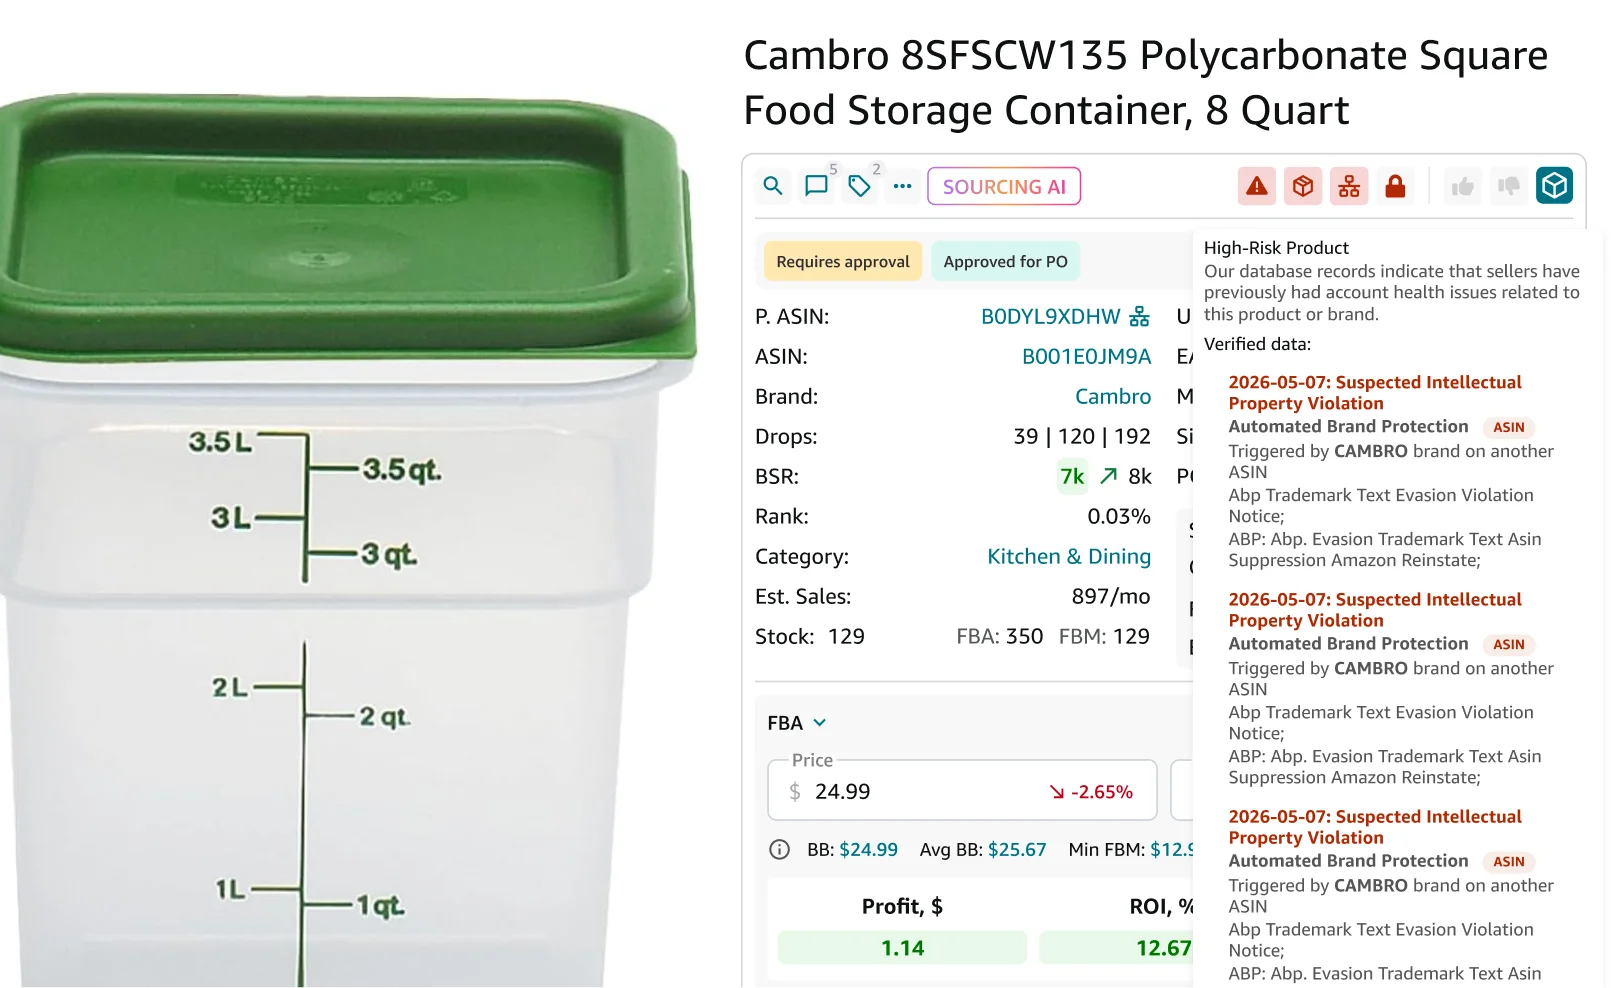This screenshot has width=1616, height=988.
Task: Click the Requires approval badge
Action: [x=843, y=261]
